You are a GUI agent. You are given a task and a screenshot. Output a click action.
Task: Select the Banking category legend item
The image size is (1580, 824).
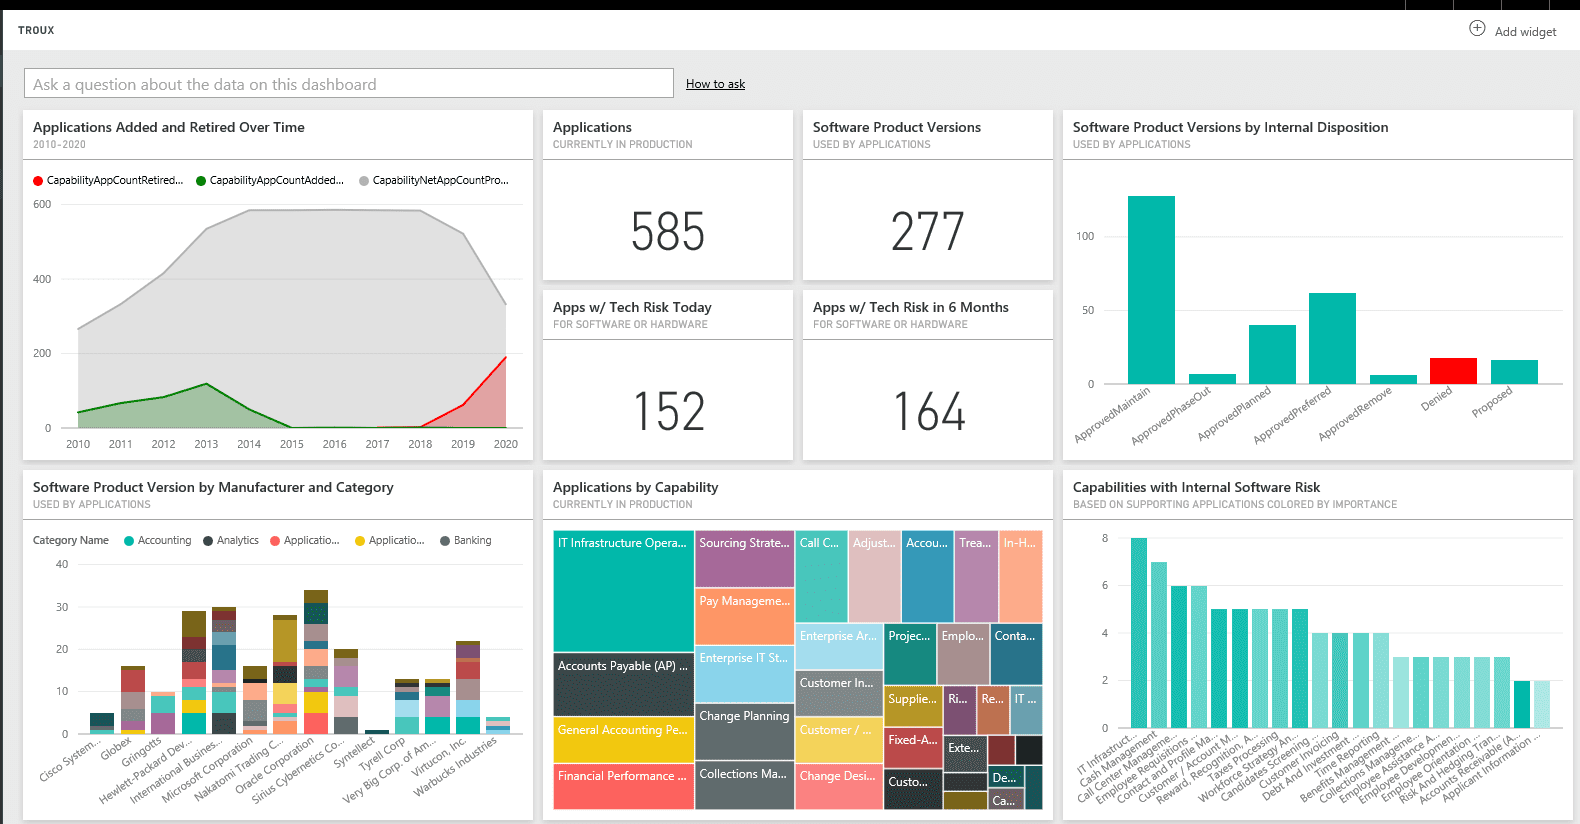466,541
